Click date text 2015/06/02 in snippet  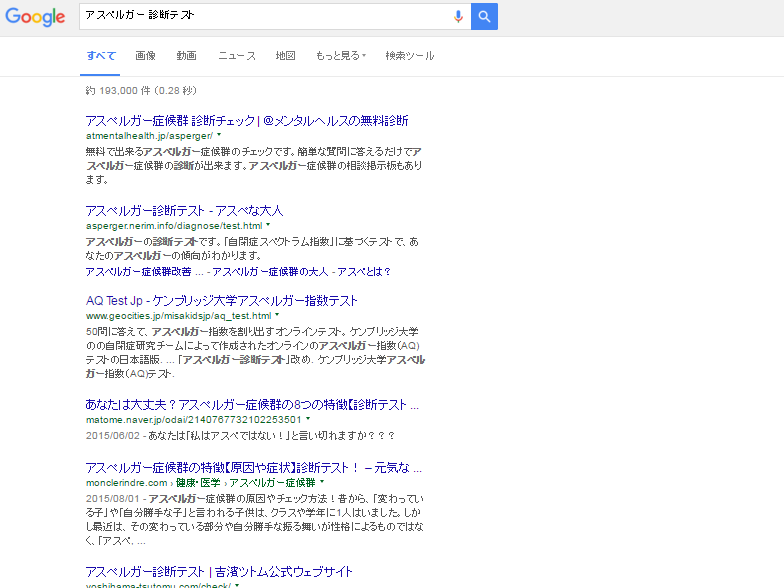pos(112,436)
